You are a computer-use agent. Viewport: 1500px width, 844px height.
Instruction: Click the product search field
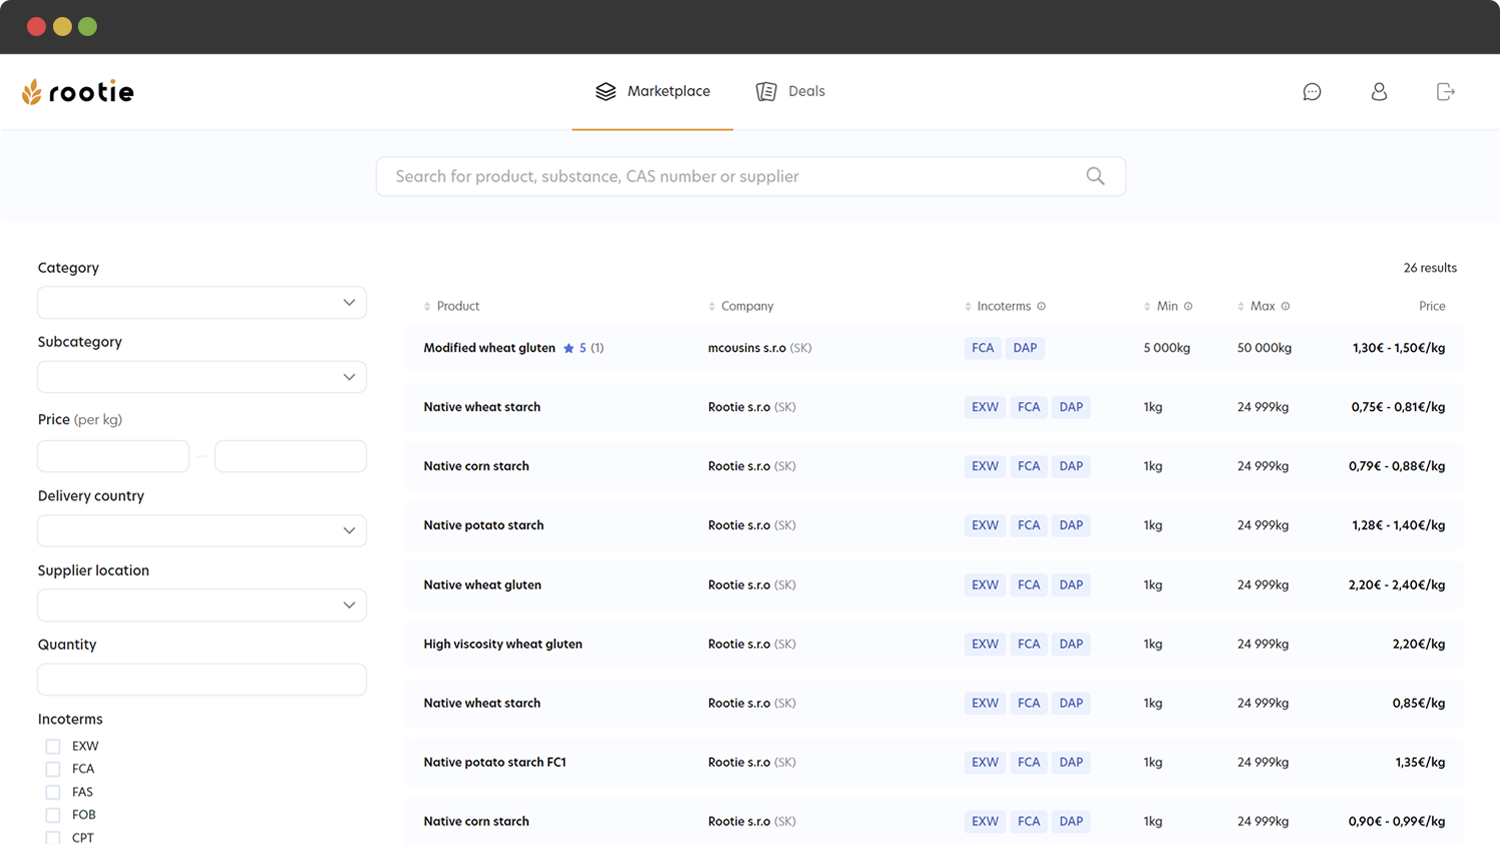pyautogui.click(x=751, y=176)
